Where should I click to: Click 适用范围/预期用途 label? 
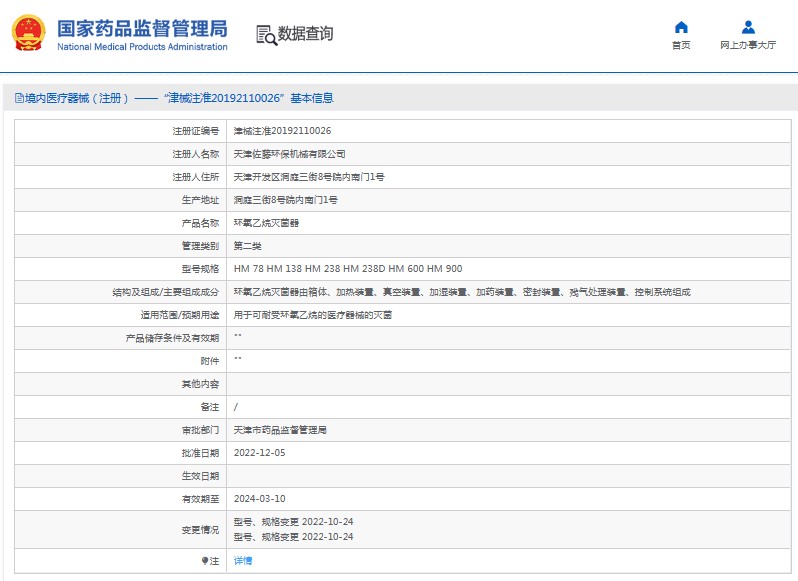click(x=180, y=315)
